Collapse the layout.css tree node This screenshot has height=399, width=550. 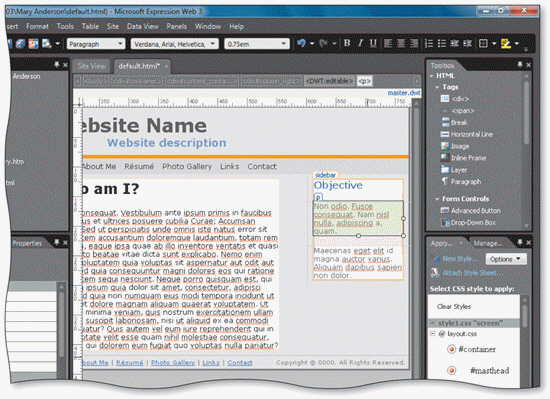tap(432, 333)
